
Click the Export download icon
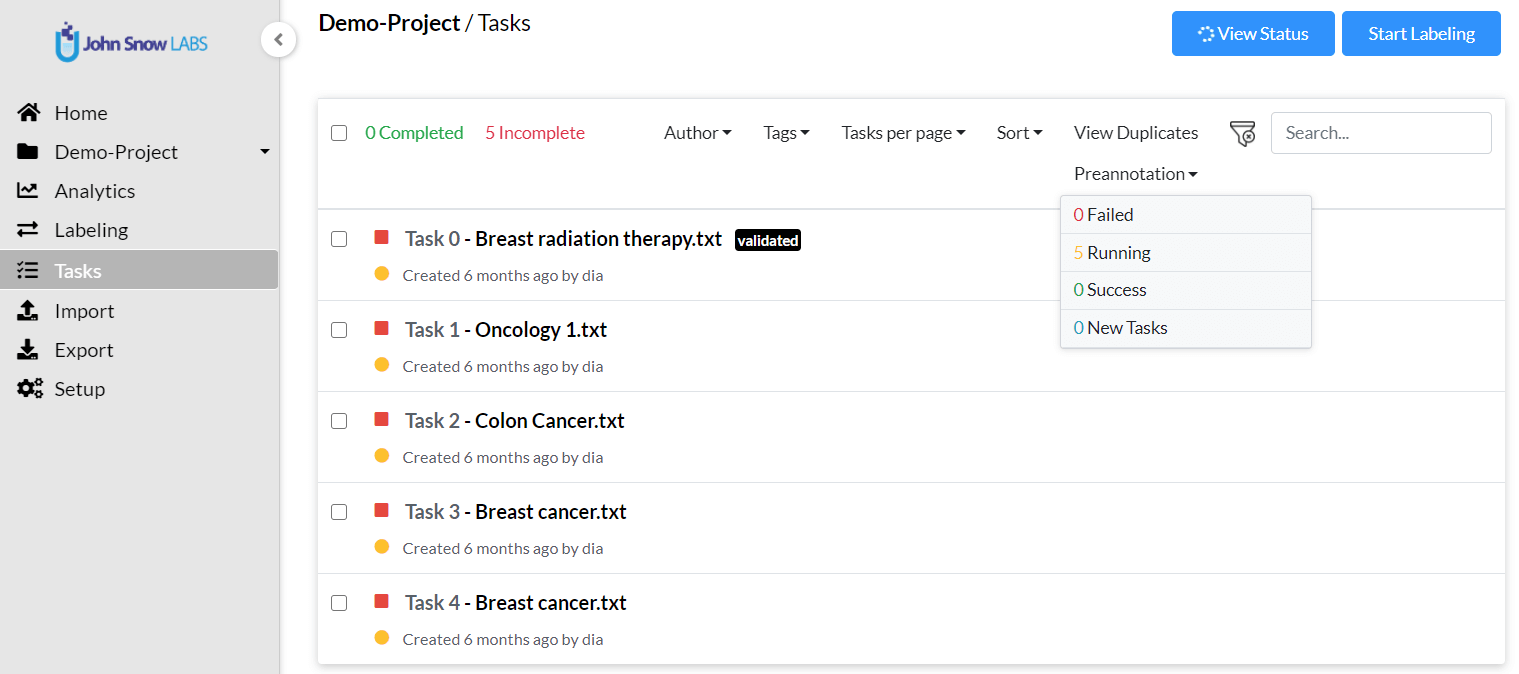click(x=28, y=350)
